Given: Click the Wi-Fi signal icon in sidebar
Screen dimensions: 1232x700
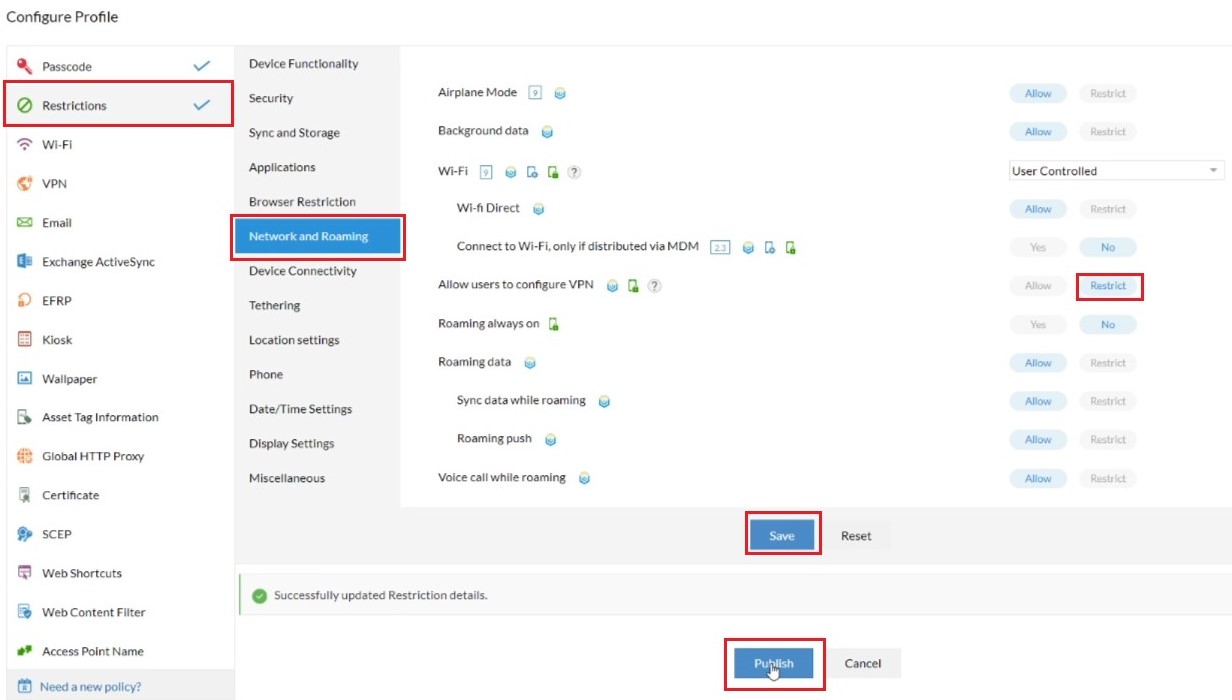Looking at the screenshot, I should (25, 145).
